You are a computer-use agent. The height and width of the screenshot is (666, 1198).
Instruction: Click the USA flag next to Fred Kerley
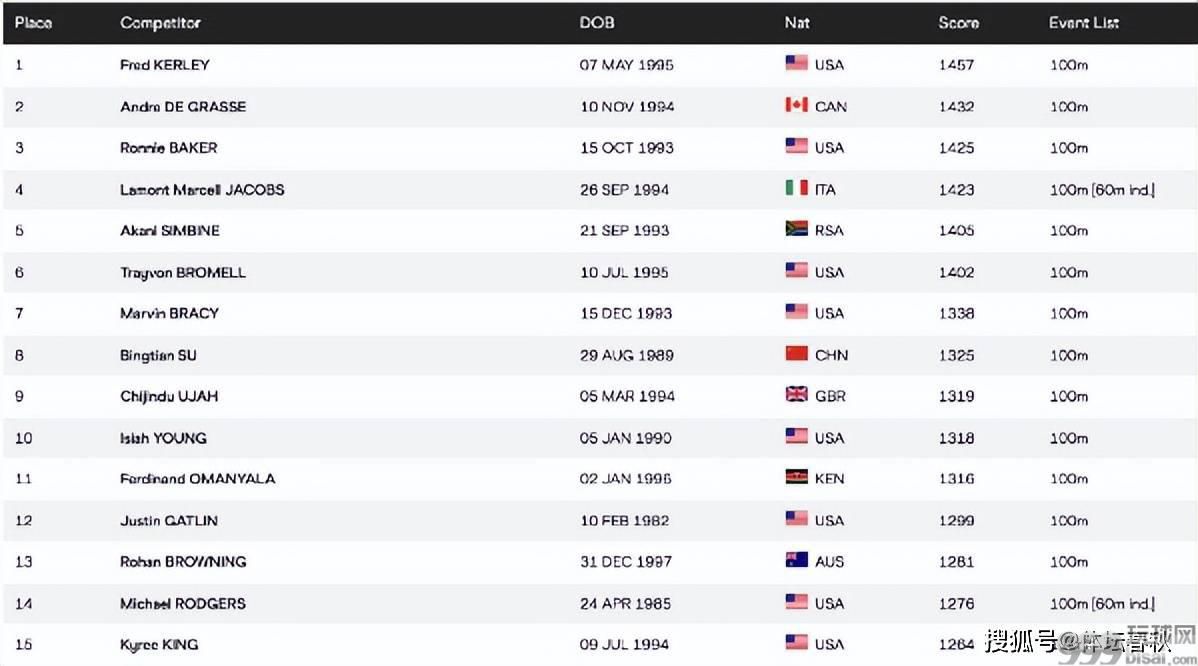pyautogui.click(x=796, y=63)
